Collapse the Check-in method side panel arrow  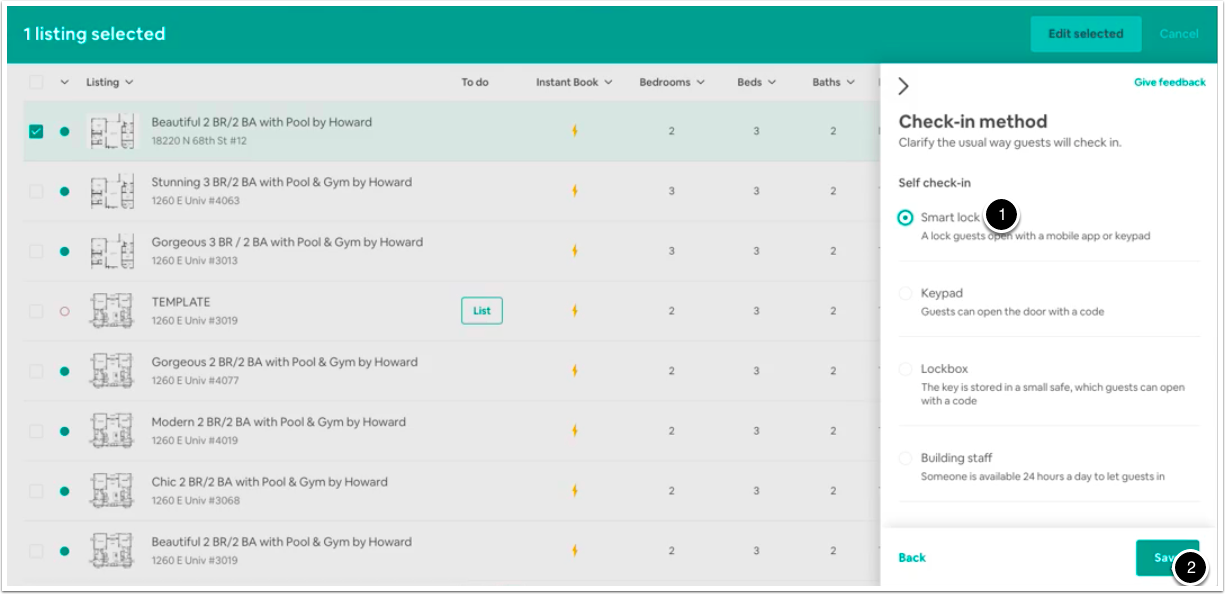coord(904,86)
